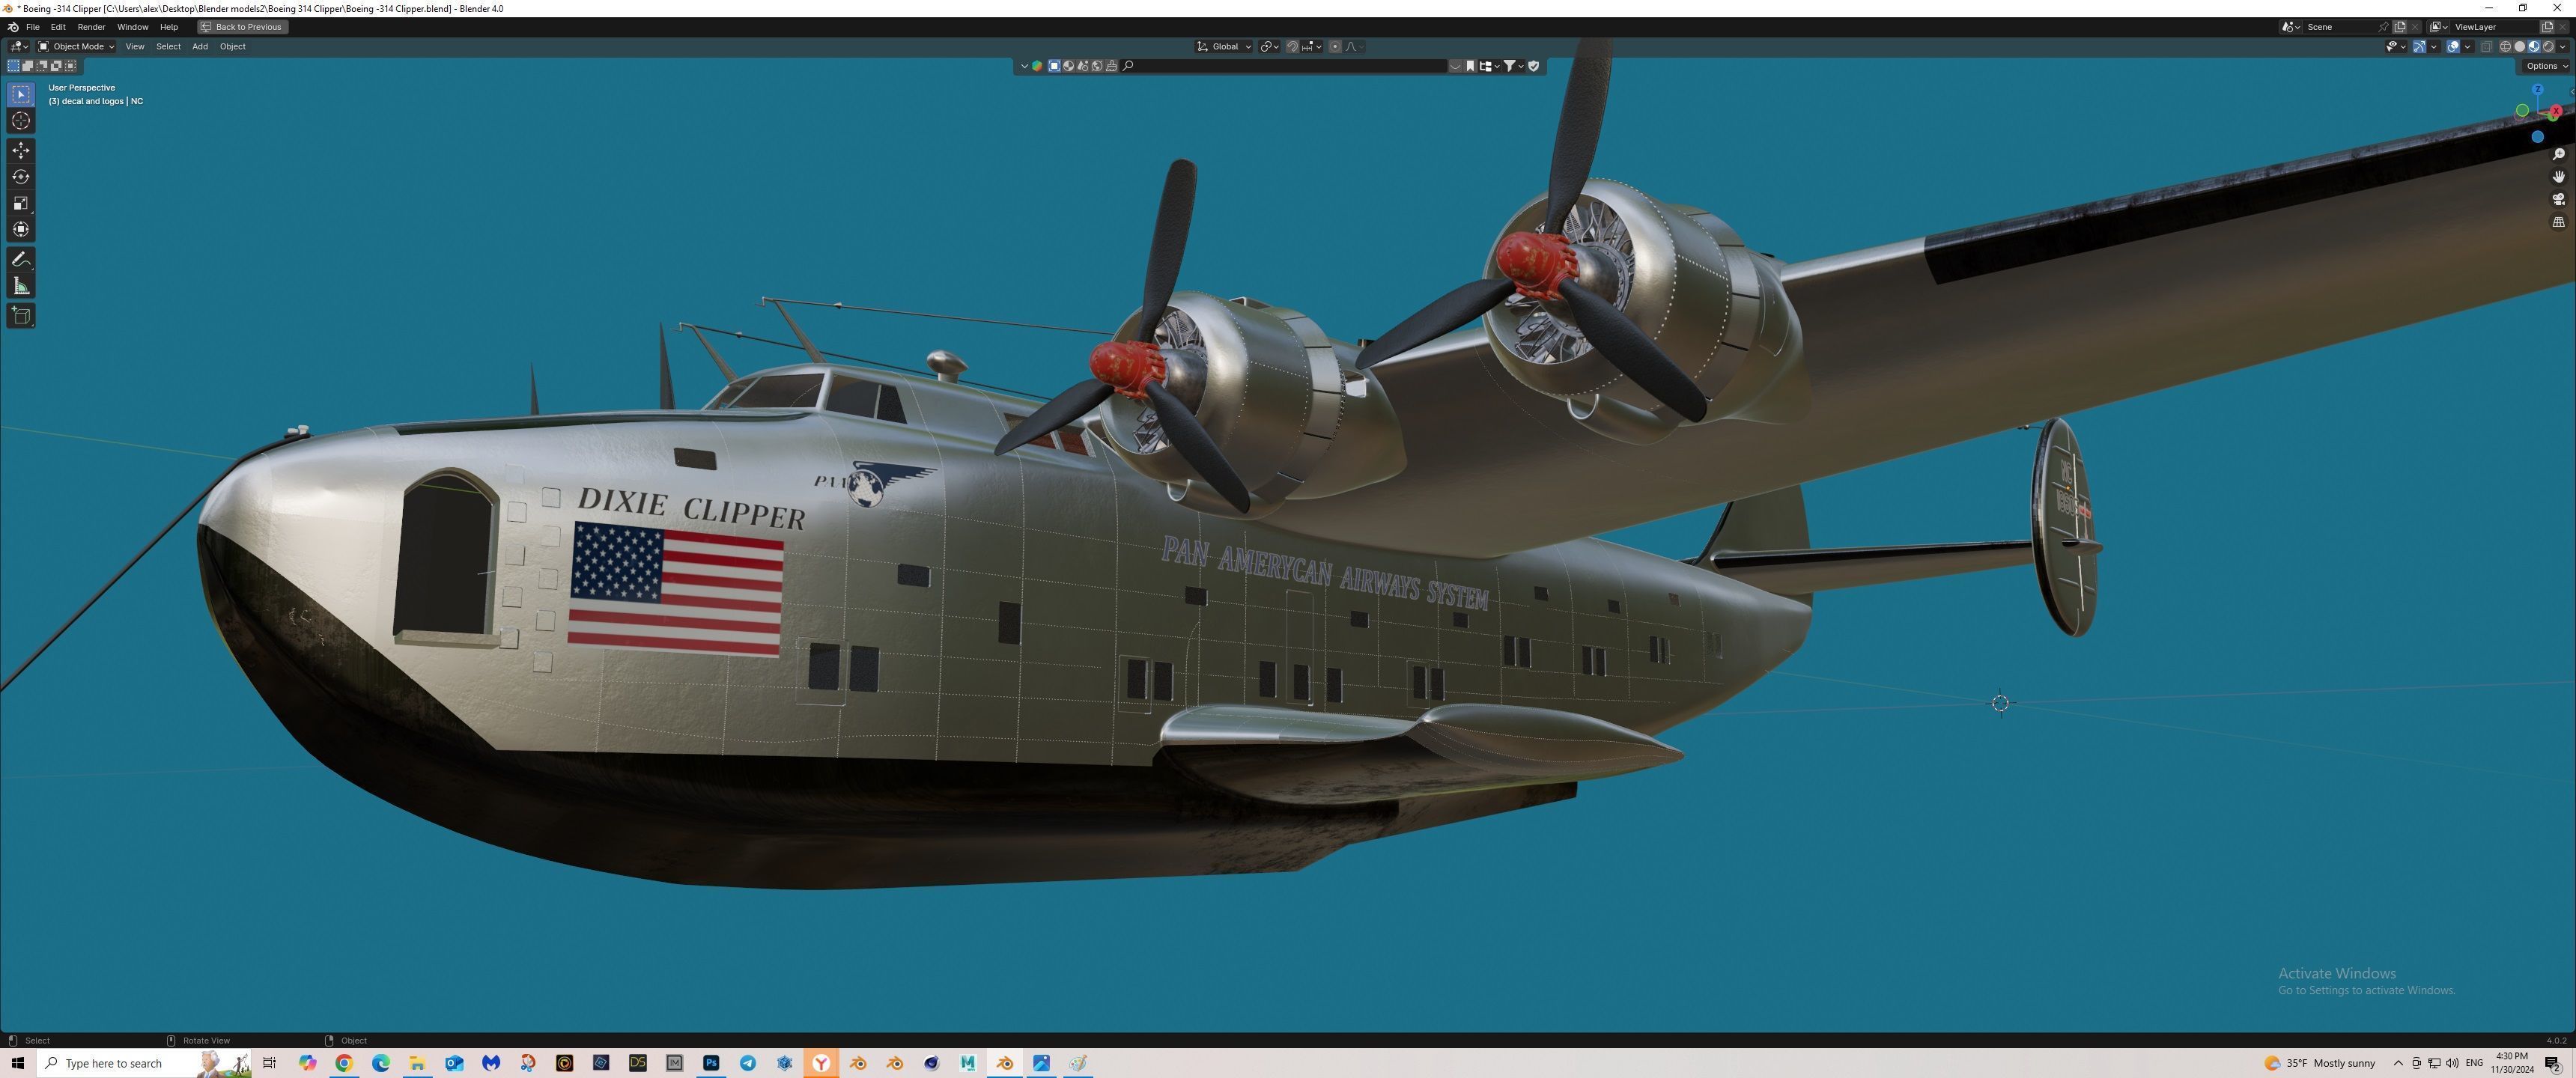Choose the Rotate tool

pyautogui.click(x=21, y=177)
